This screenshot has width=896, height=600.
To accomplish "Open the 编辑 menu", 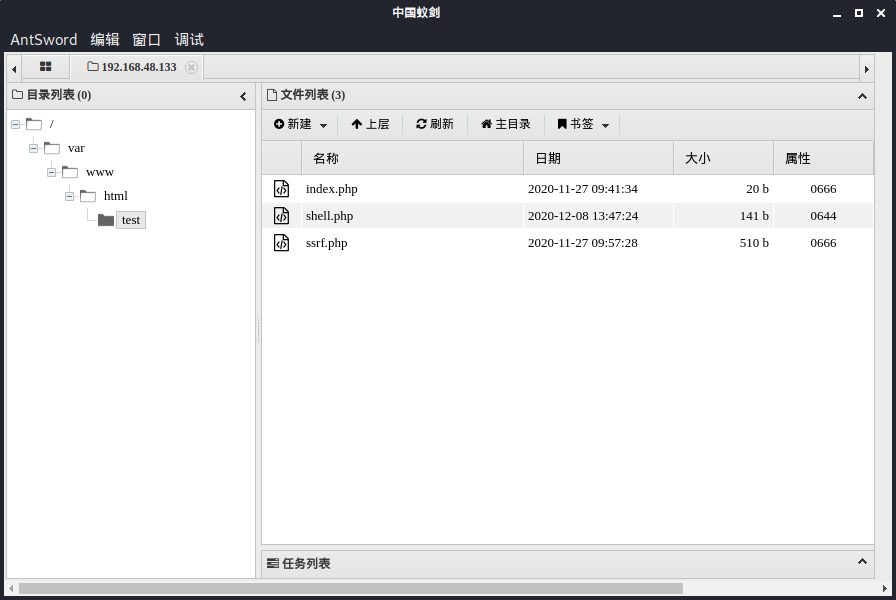I will pyautogui.click(x=105, y=39).
